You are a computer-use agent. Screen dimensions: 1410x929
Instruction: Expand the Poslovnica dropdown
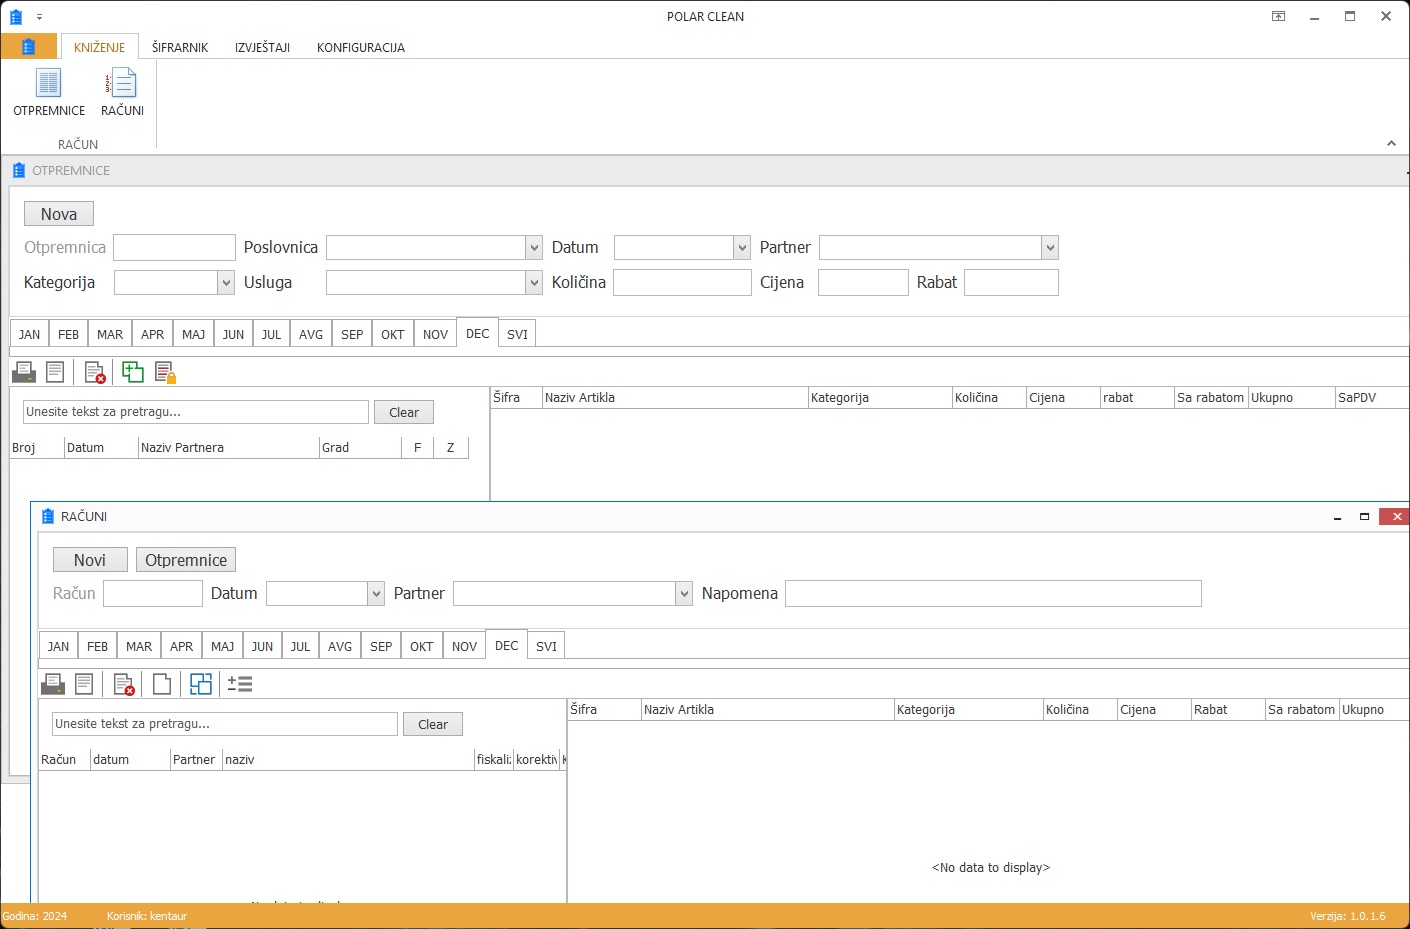pos(533,248)
